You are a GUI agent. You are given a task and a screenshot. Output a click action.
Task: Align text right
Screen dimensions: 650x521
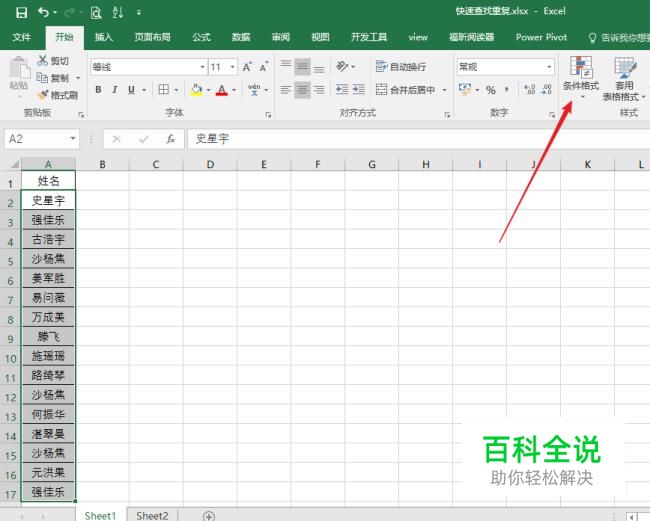319,90
